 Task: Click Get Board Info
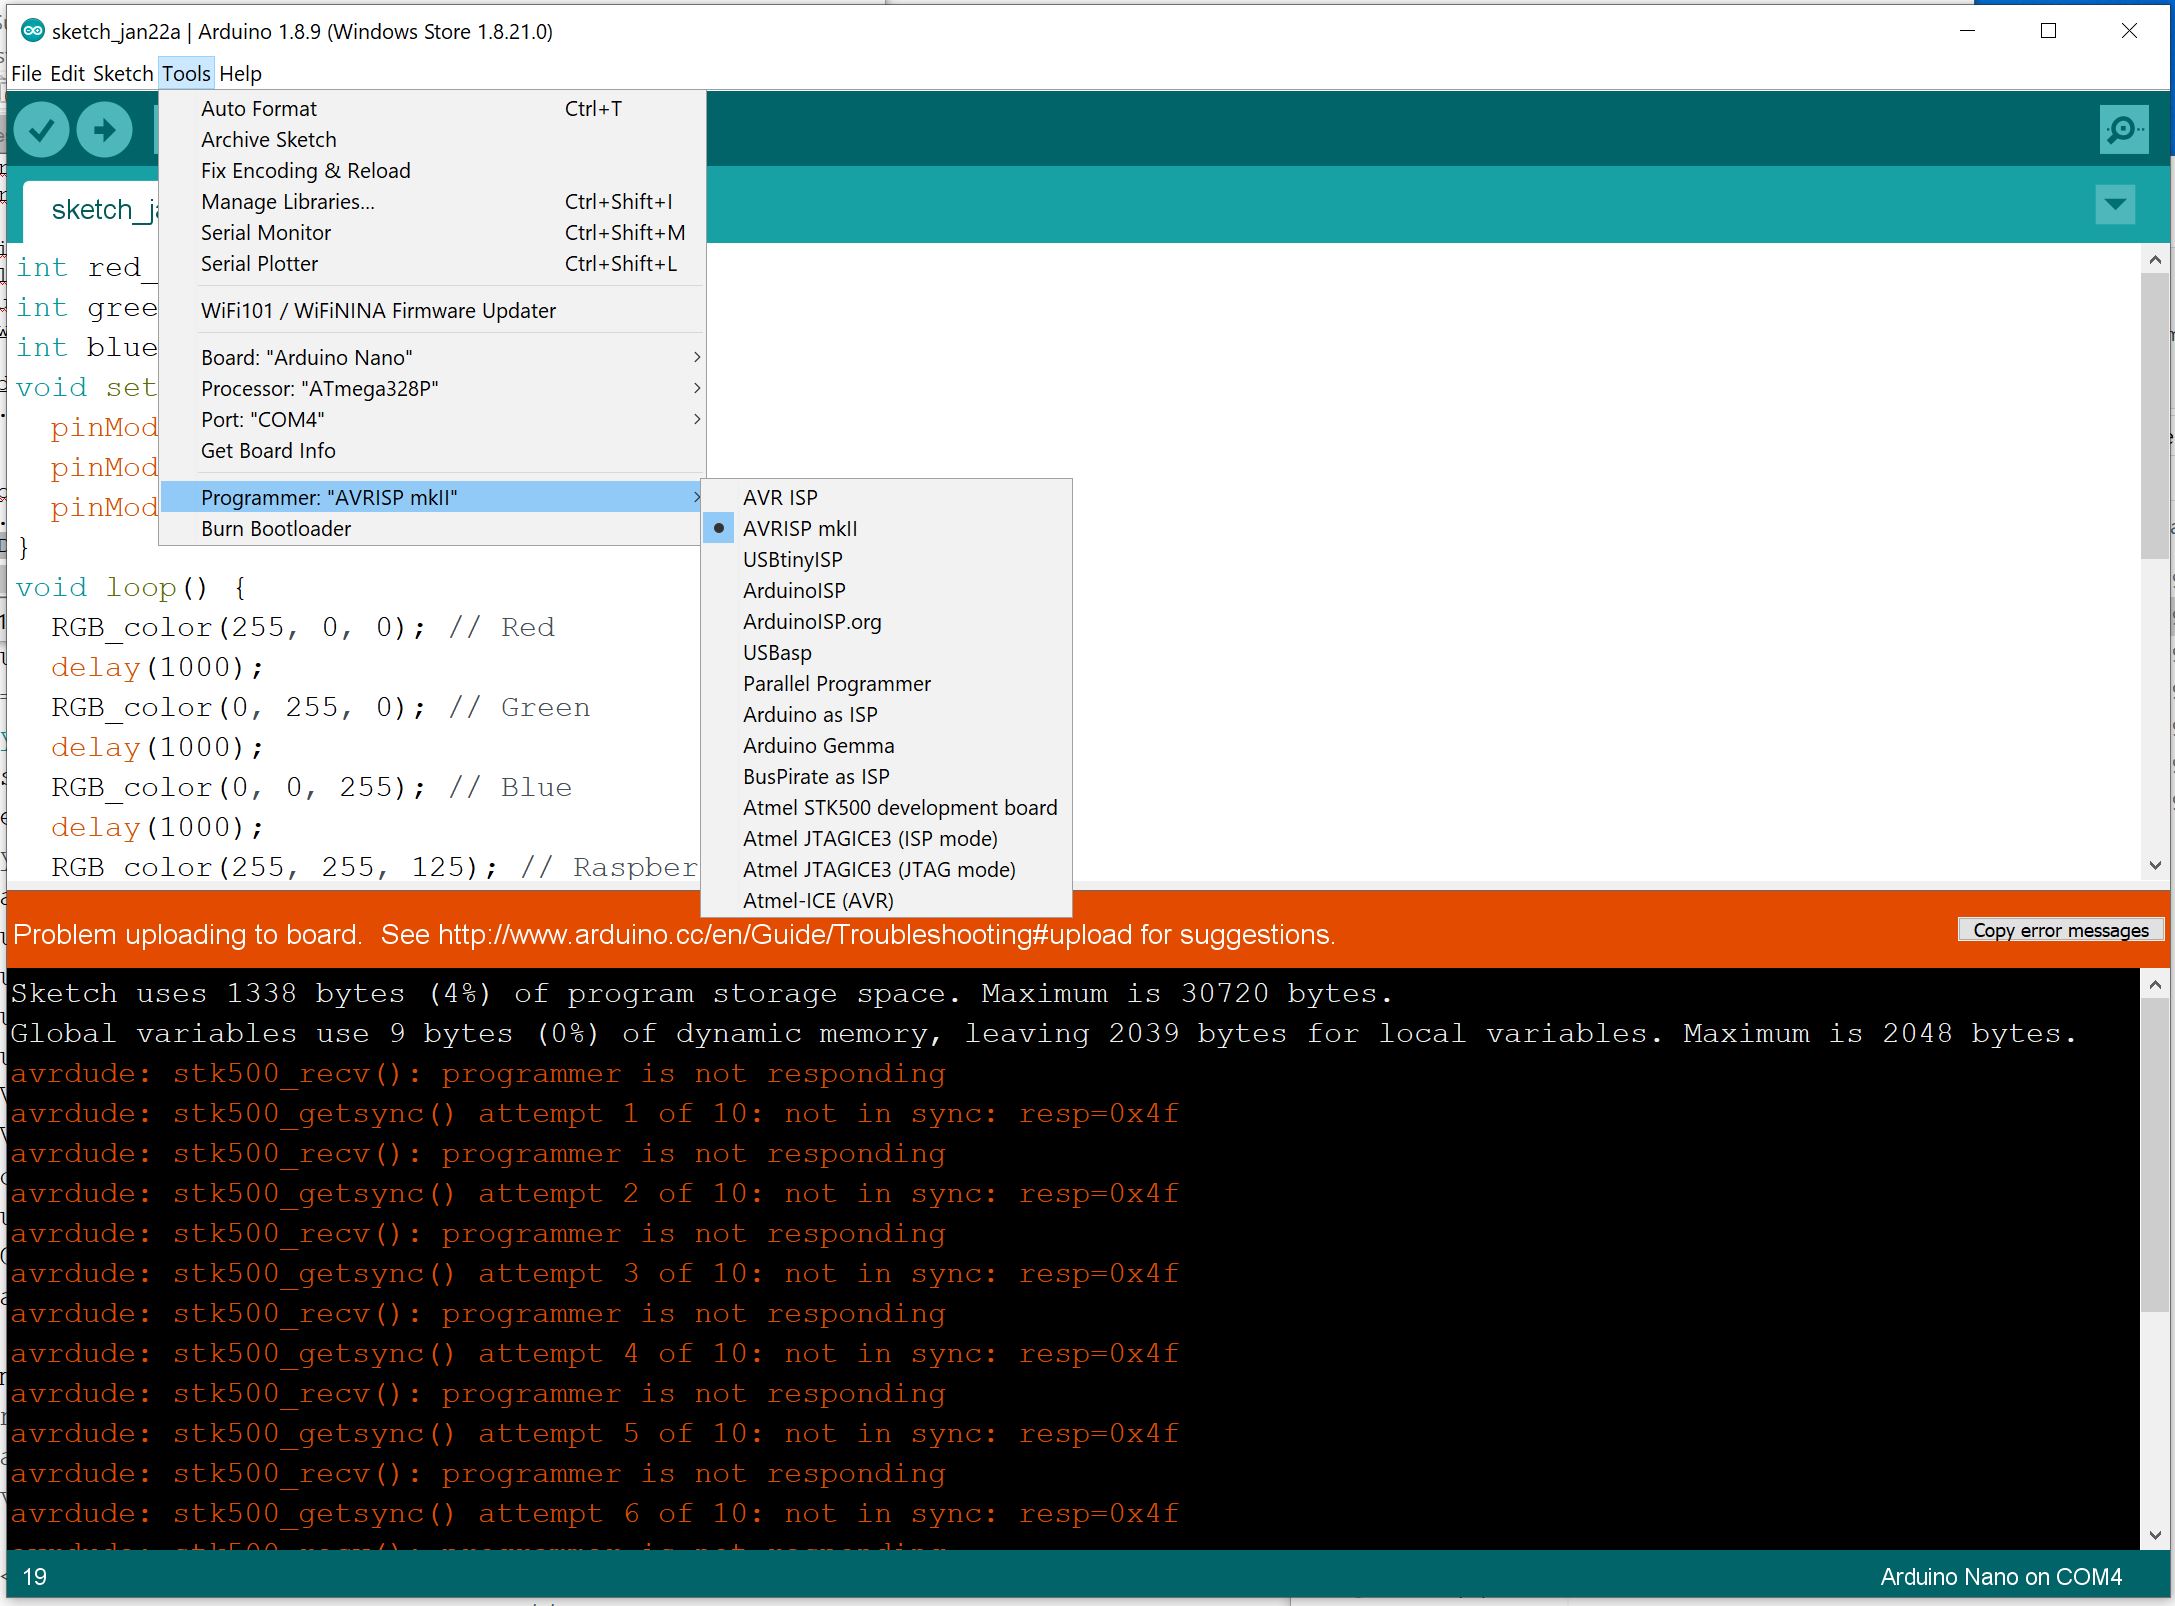click(x=268, y=450)
